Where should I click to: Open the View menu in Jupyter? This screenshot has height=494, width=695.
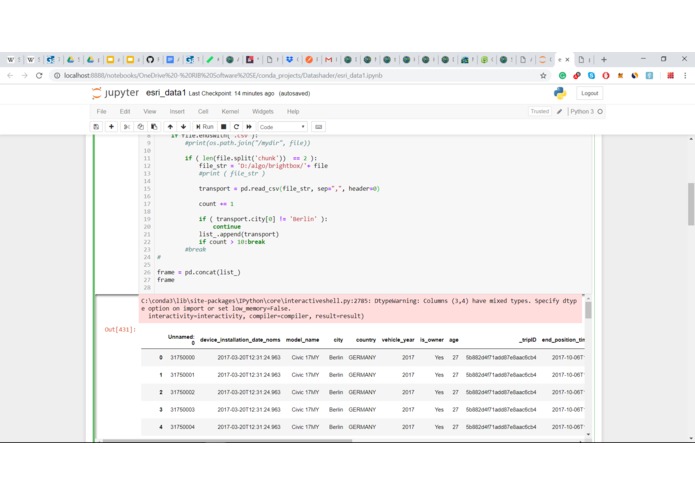[149, 112]
